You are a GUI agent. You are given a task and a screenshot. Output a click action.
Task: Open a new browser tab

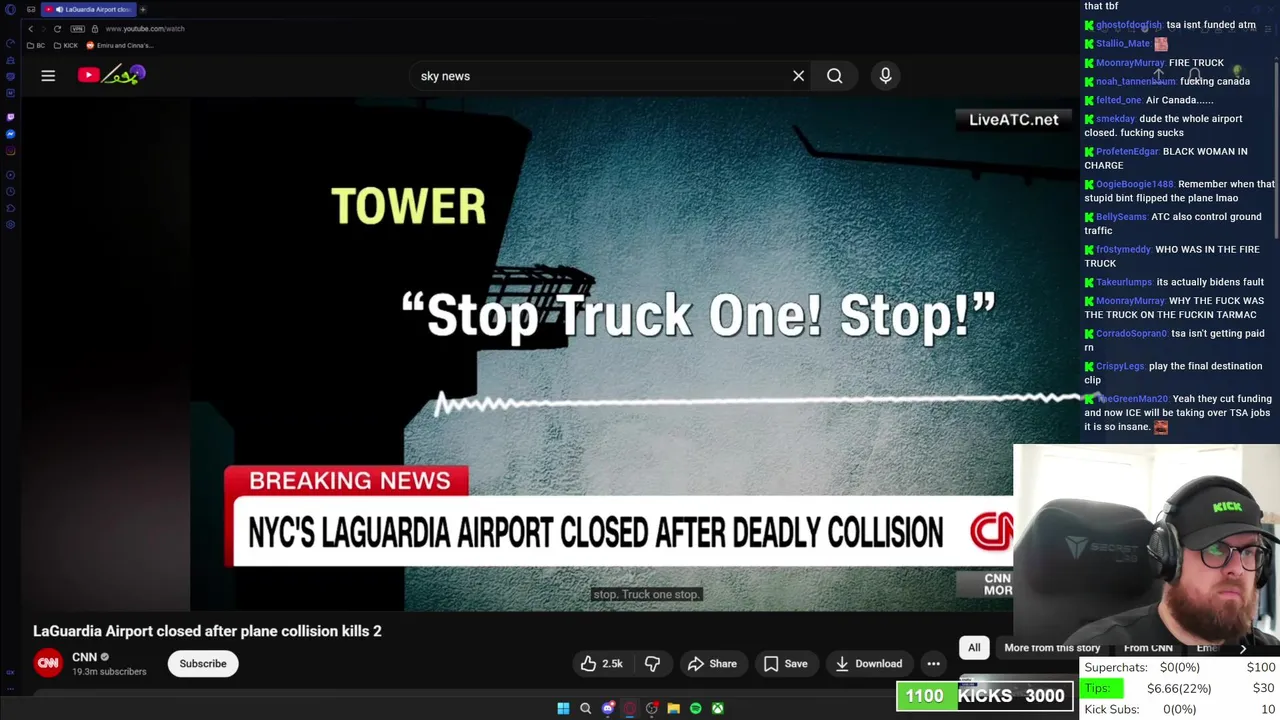143,9
